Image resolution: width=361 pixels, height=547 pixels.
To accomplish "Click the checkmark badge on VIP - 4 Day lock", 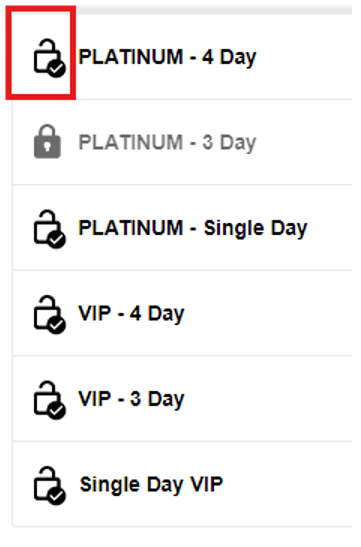I will (57, 325).
